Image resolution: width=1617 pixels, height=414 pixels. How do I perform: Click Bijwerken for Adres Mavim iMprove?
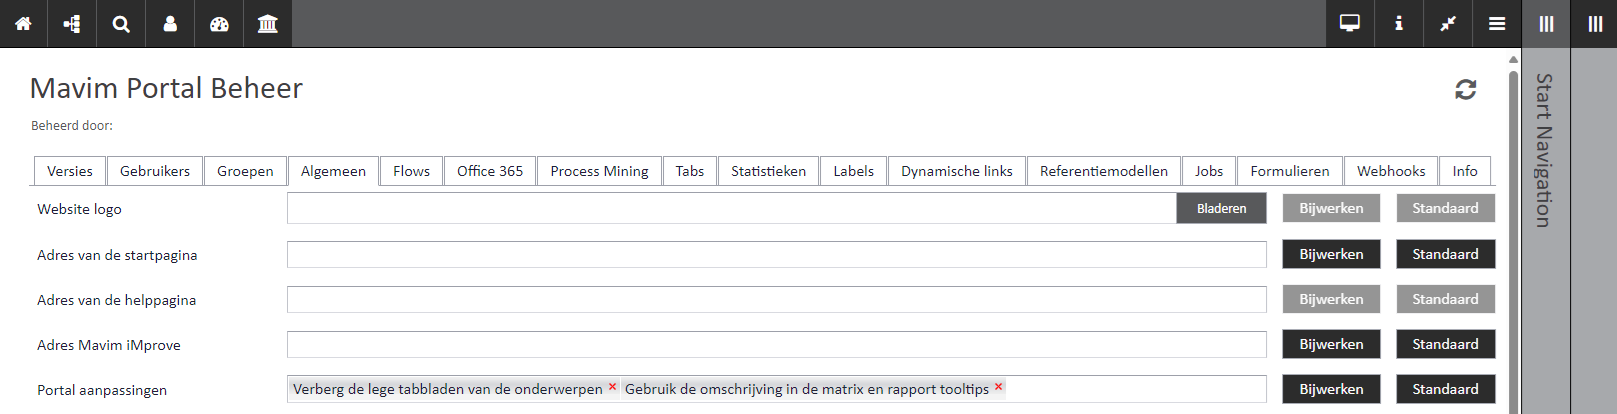pyautogui.click(x=1331, y=344)
